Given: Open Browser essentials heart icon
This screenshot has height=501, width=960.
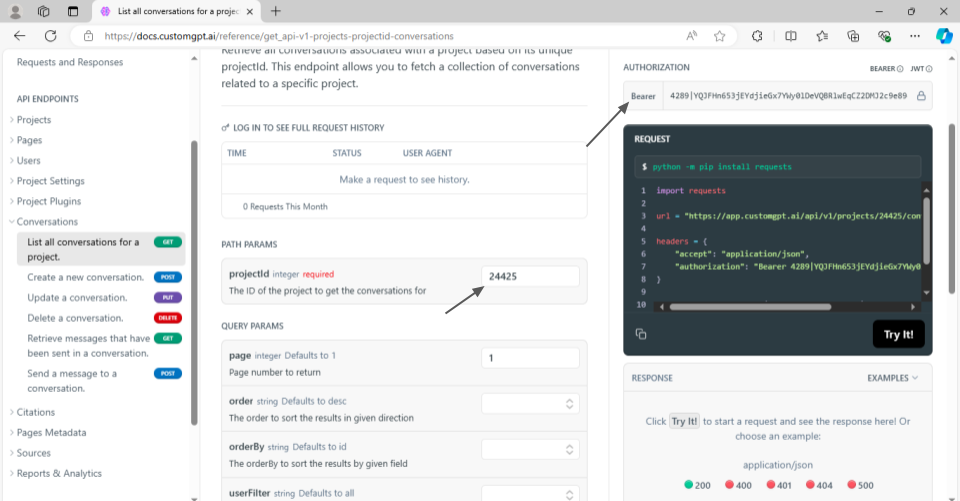Looking at the screenshot, I should (x=884, y=36).
